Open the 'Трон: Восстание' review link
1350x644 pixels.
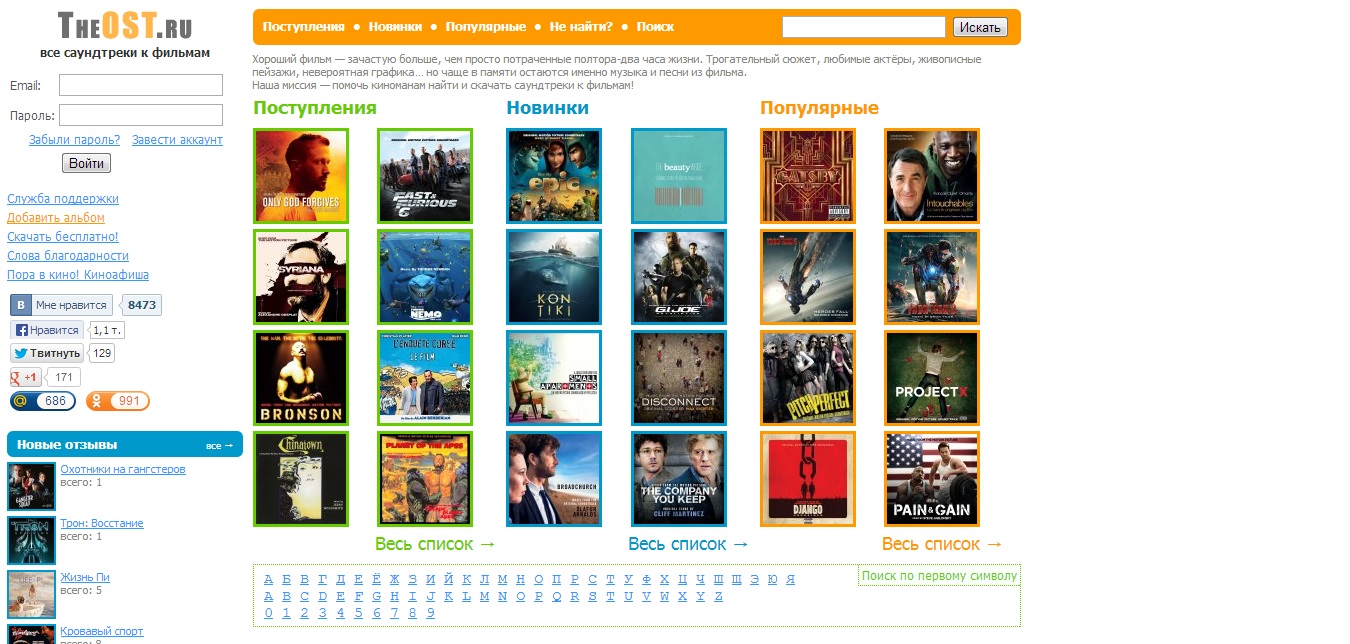pyautogui.click(x=102, y=523)
